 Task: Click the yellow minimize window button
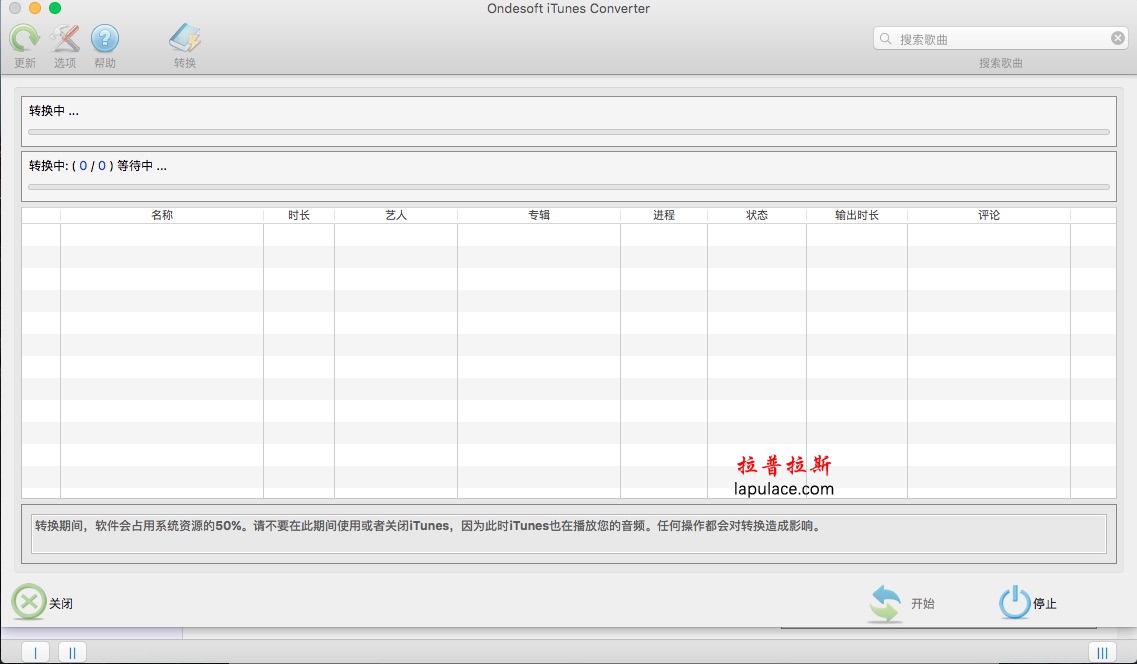(x=34, y=8)
